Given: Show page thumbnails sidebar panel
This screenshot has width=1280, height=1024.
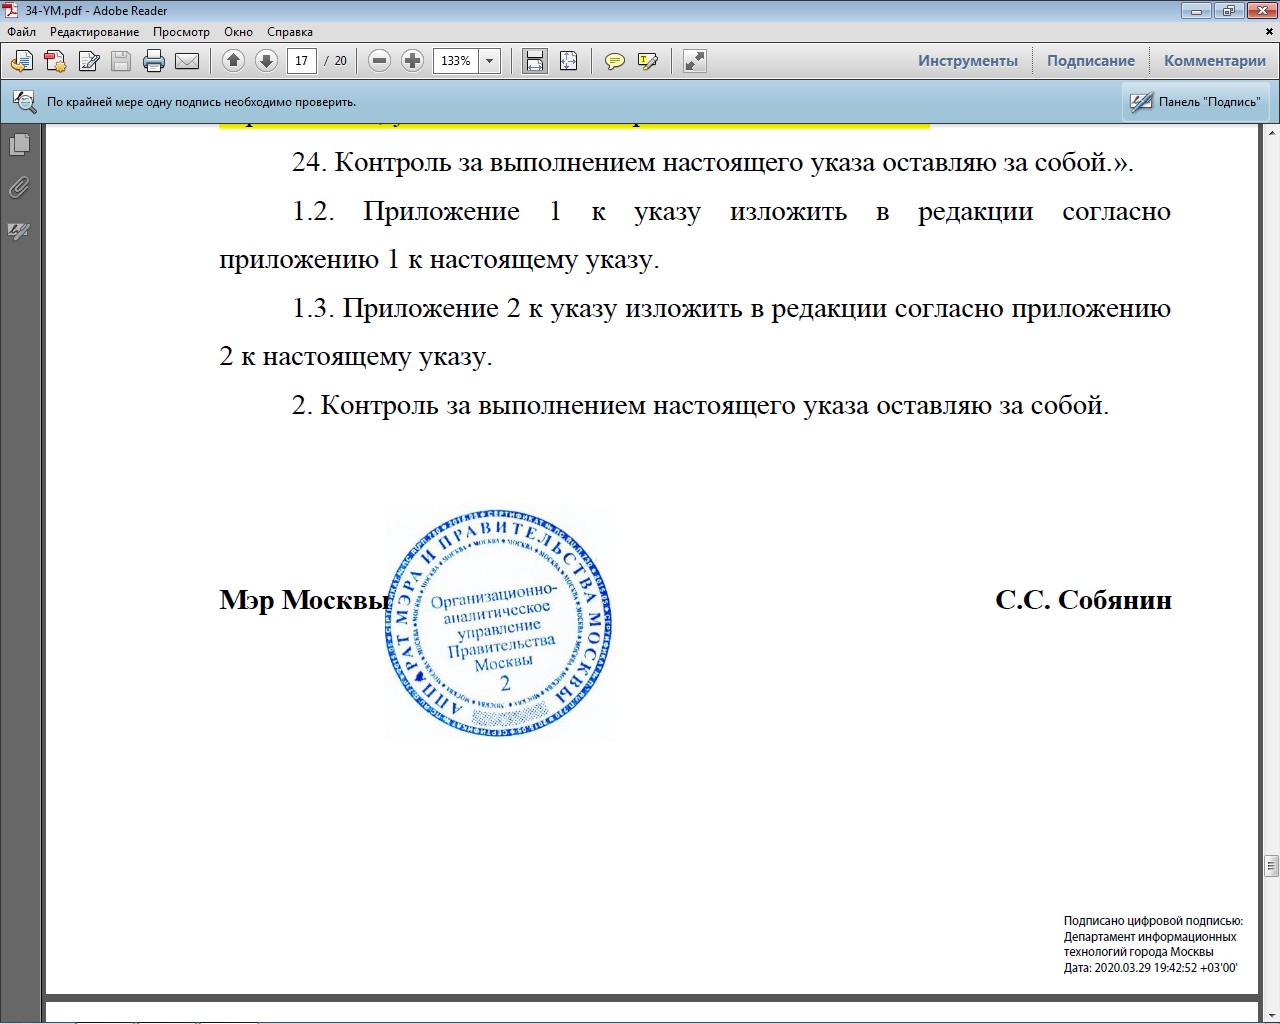Looking at the screenshot, I should pos(19,145).
